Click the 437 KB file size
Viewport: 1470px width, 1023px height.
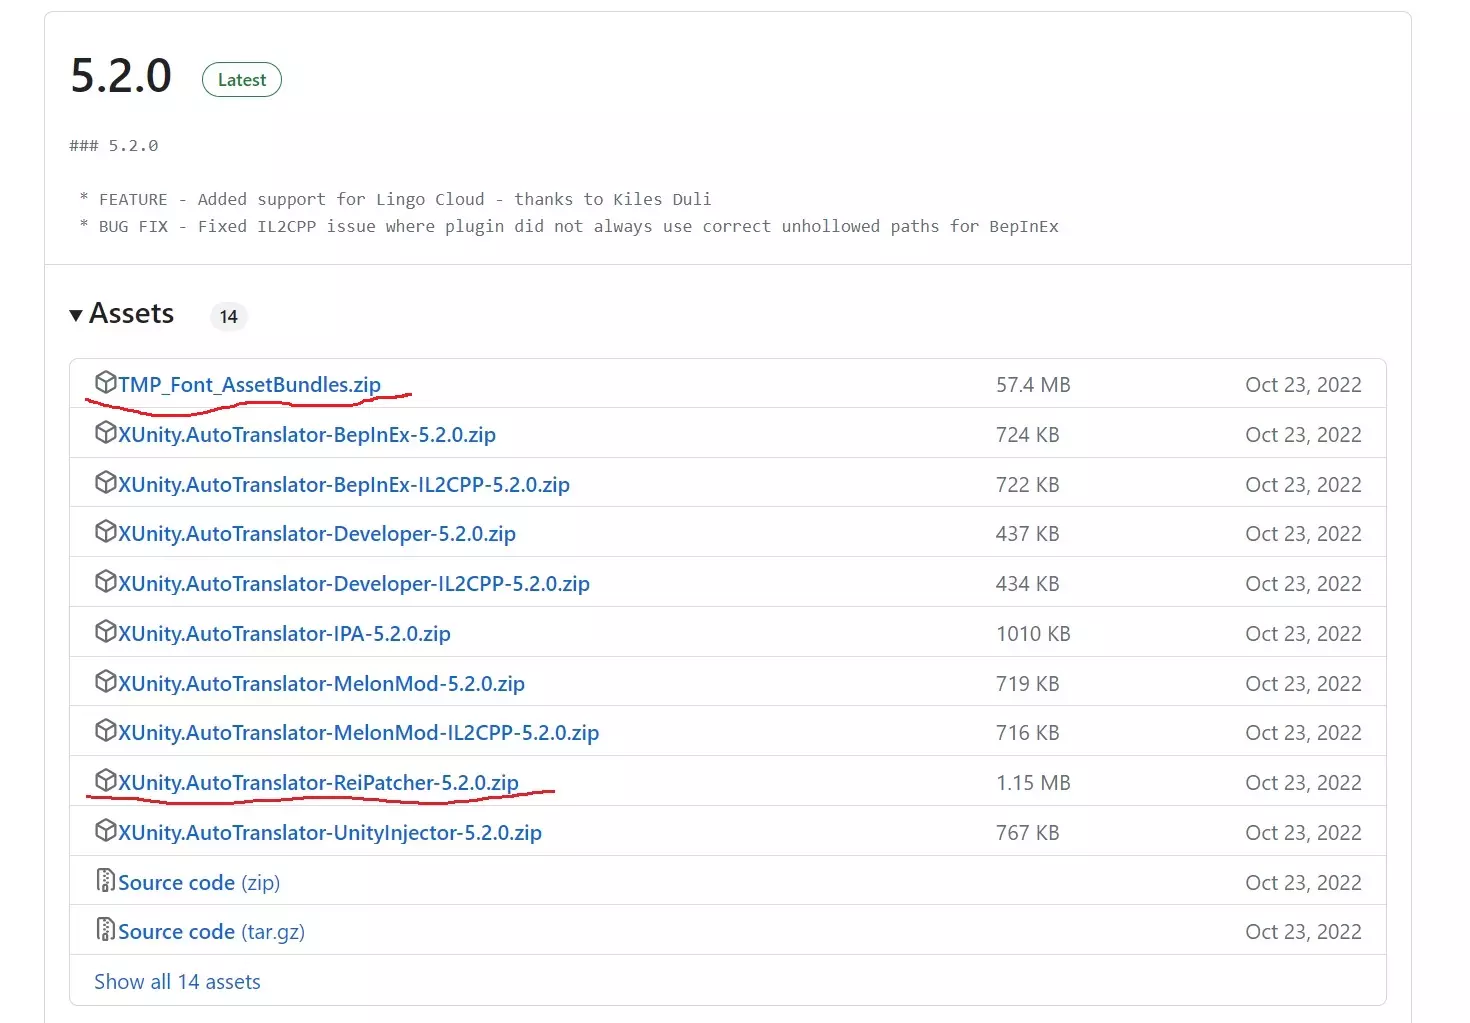click(x=1027, y=534)
